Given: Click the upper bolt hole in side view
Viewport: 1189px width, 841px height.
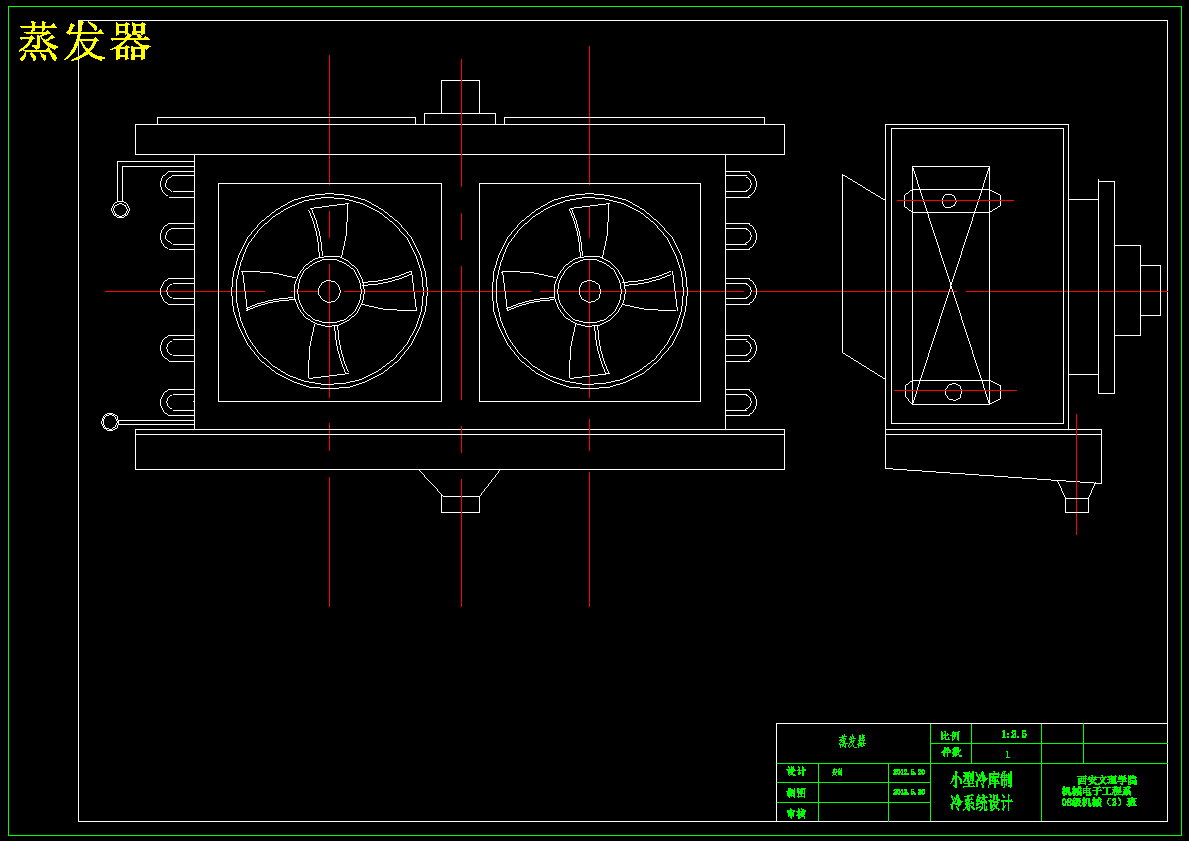Looking at the screenshot, I should coord(949,201).
